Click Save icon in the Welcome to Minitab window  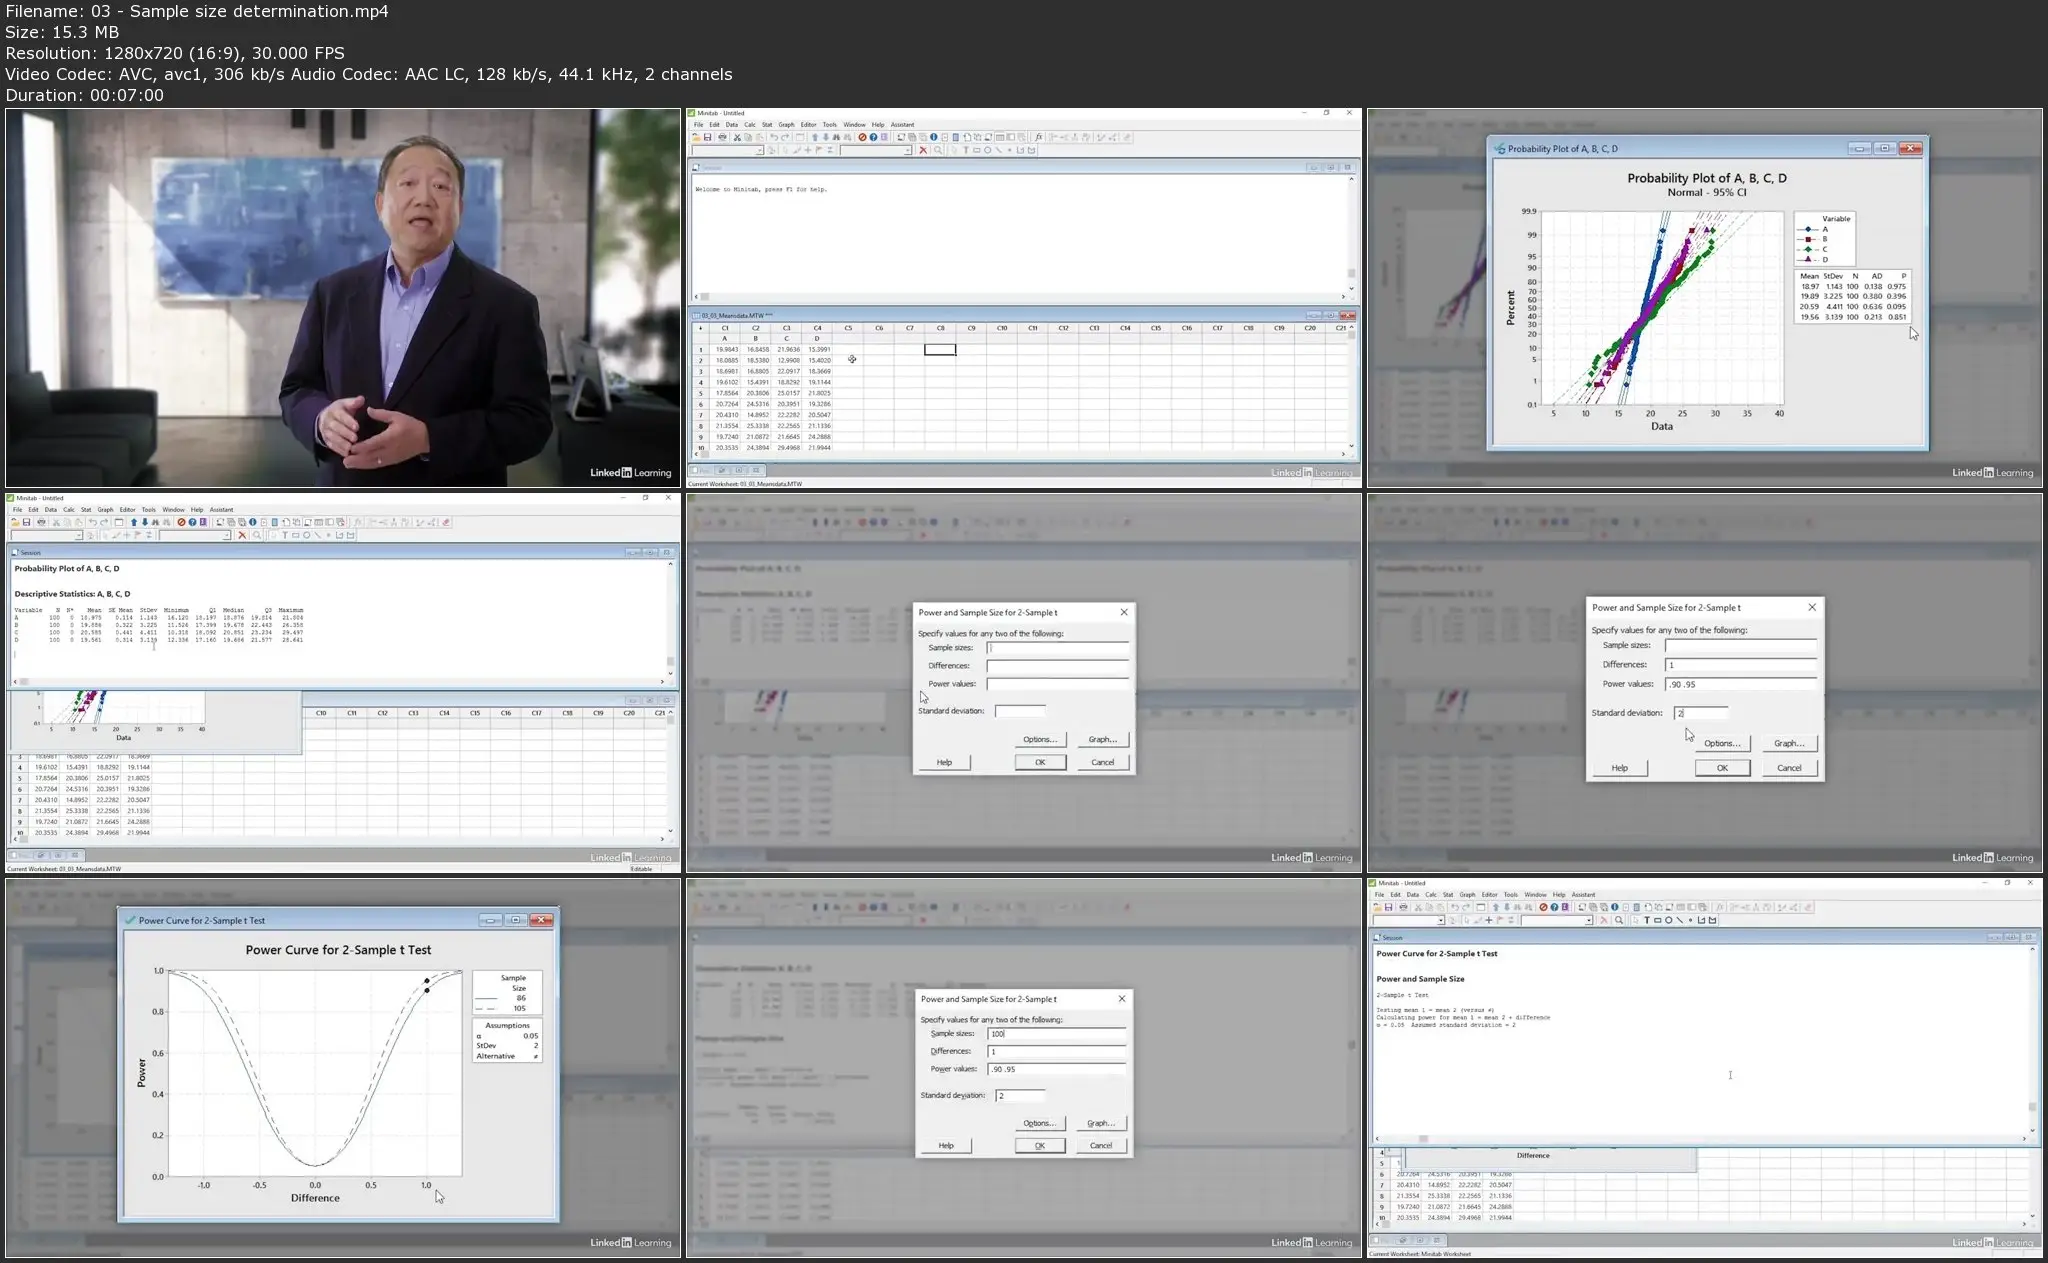tap(707, 138)
